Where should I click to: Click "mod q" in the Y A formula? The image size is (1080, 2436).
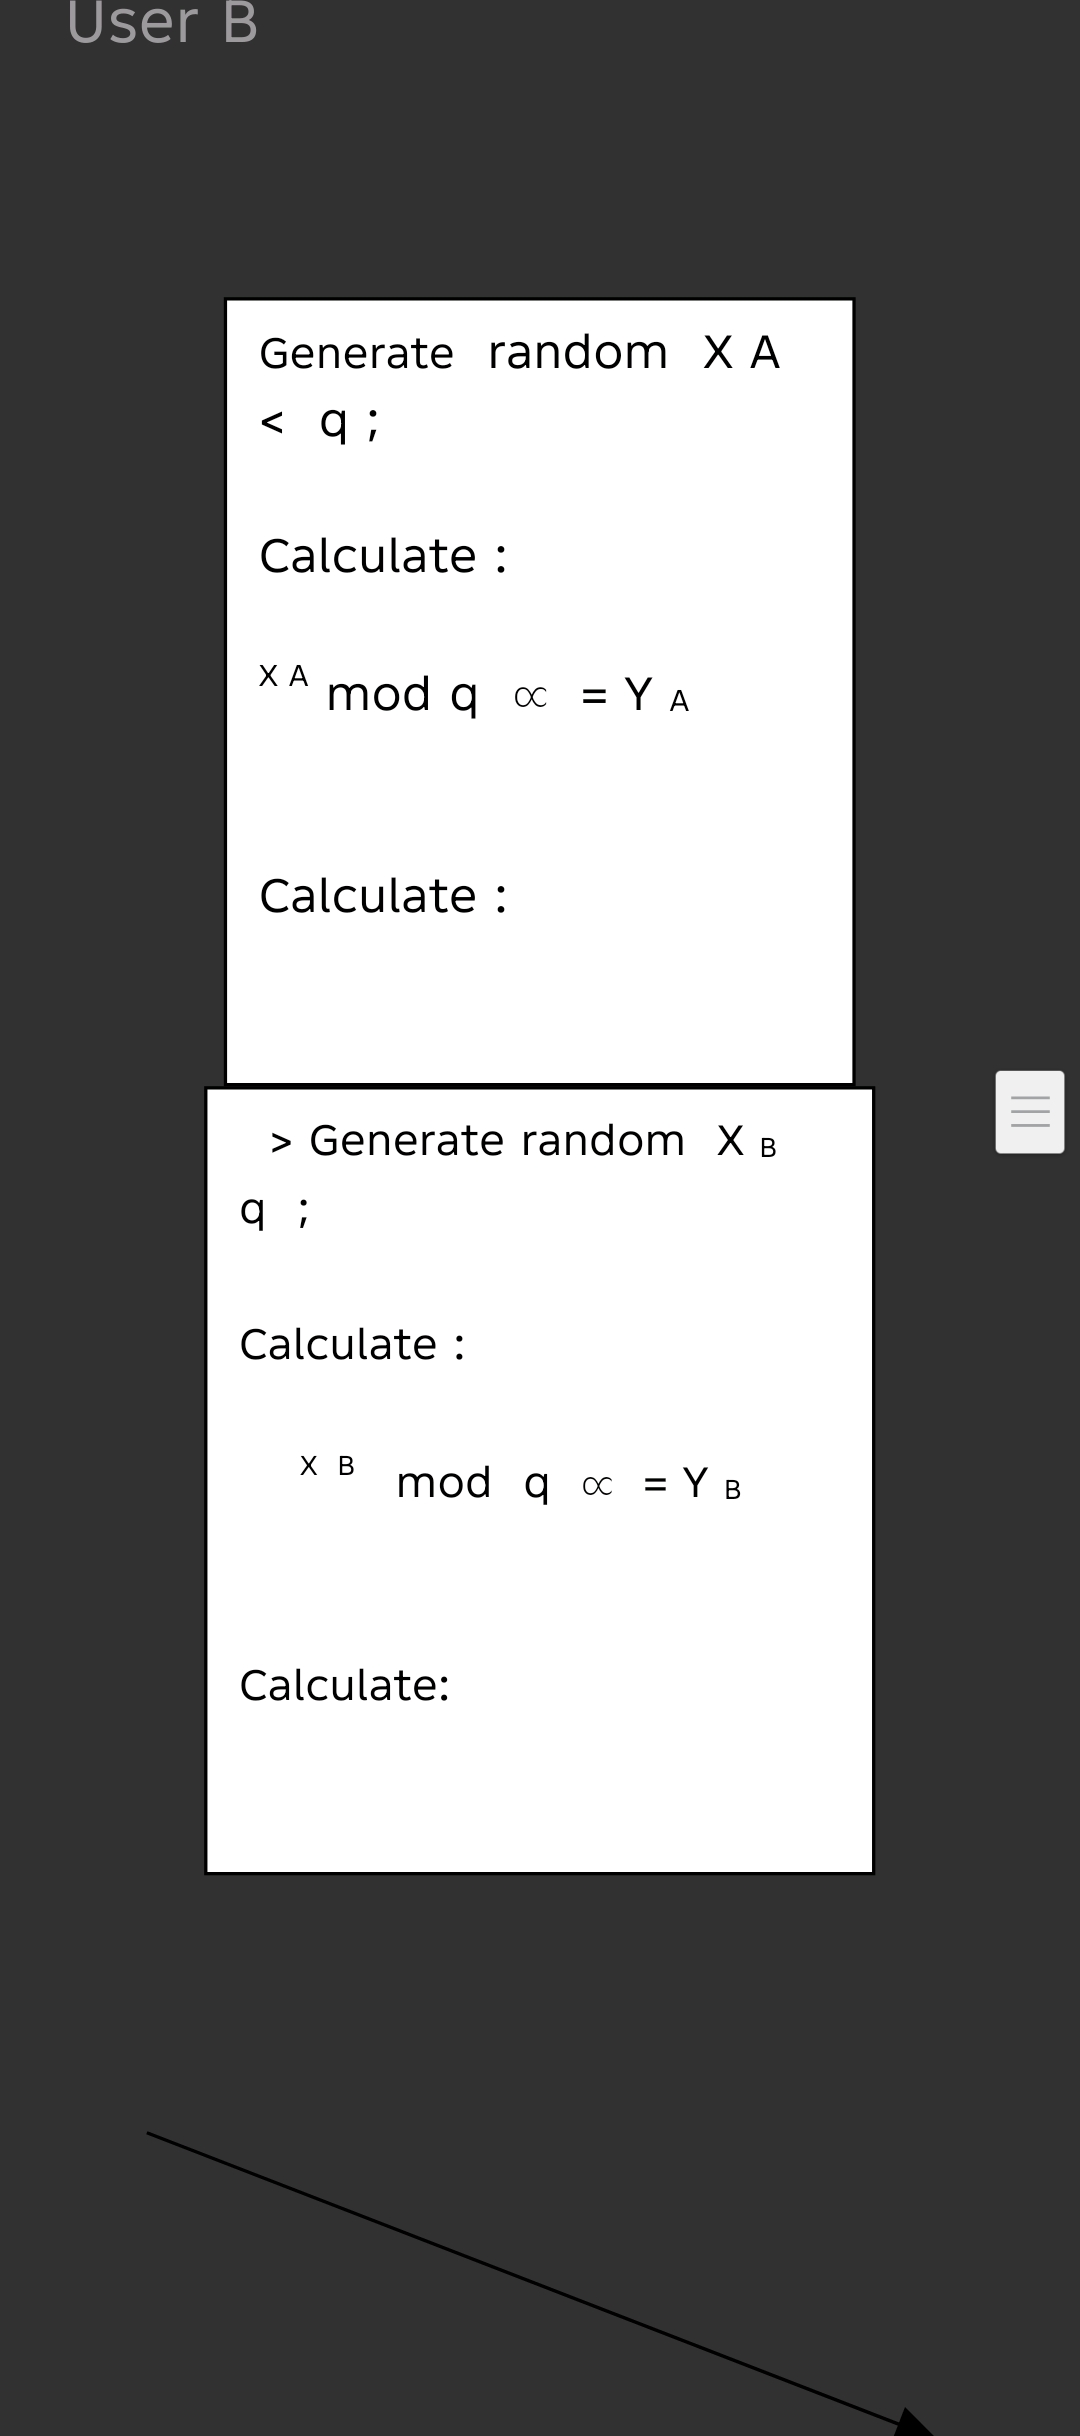coord(402,694)
